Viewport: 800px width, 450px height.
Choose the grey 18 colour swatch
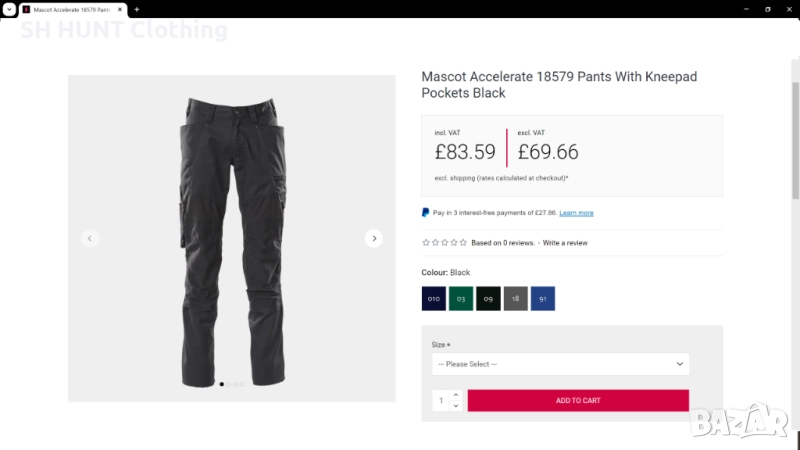[516, 298]
